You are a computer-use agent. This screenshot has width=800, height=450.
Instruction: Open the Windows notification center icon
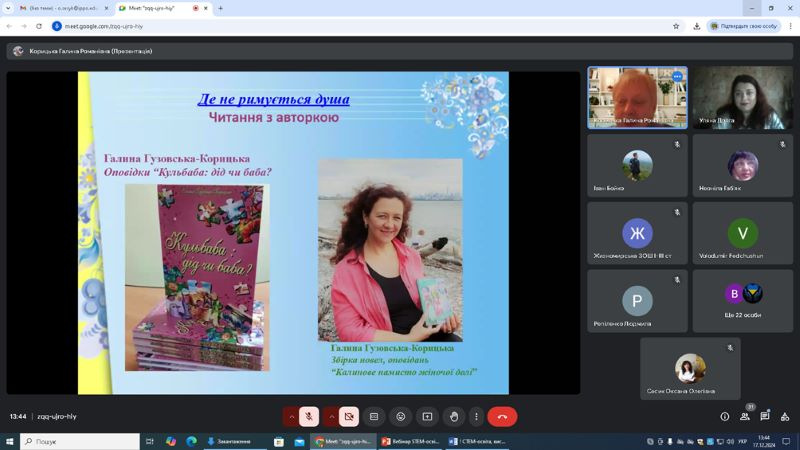click(x=786, y=441)
